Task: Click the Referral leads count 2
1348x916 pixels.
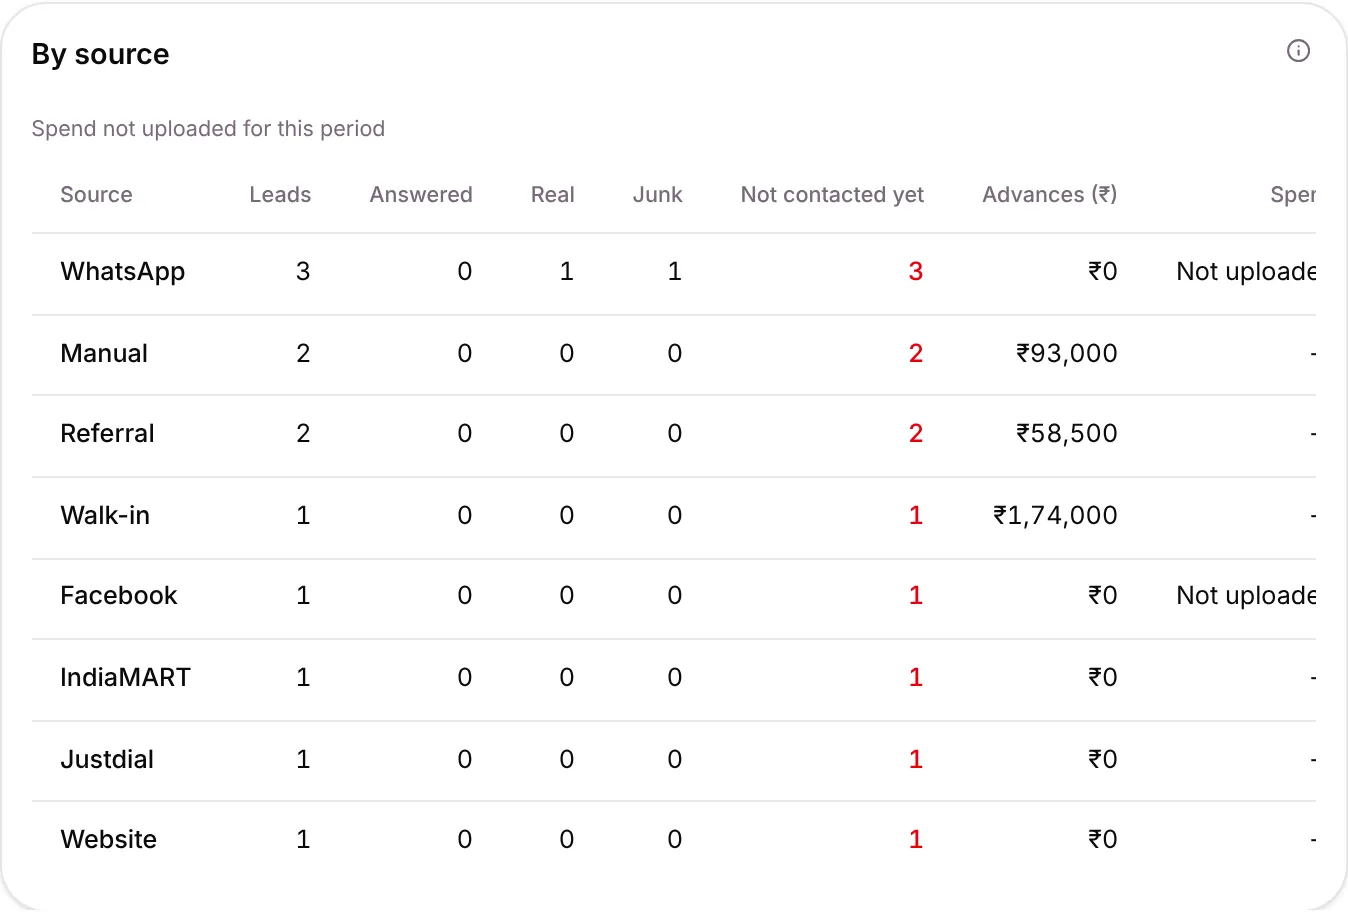Action: 303,433
